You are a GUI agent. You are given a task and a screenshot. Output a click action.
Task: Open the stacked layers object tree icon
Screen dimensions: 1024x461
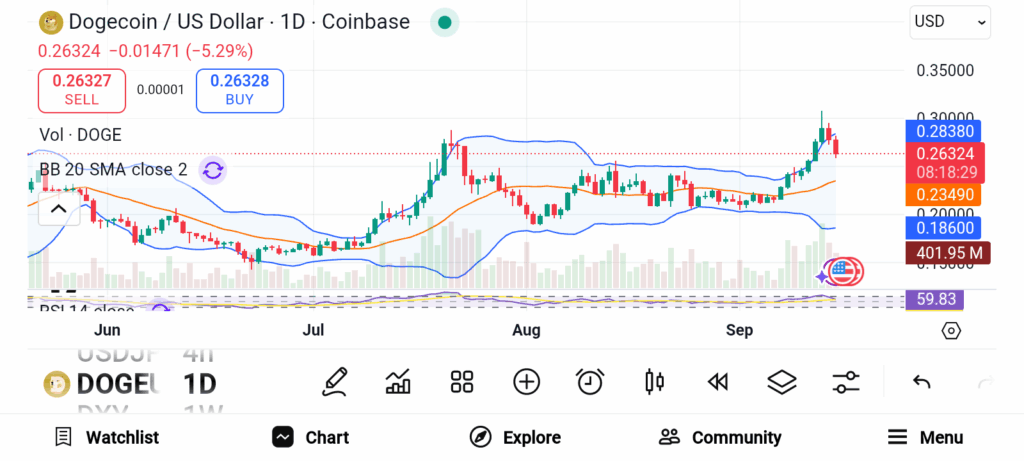(x=781, y=381)
